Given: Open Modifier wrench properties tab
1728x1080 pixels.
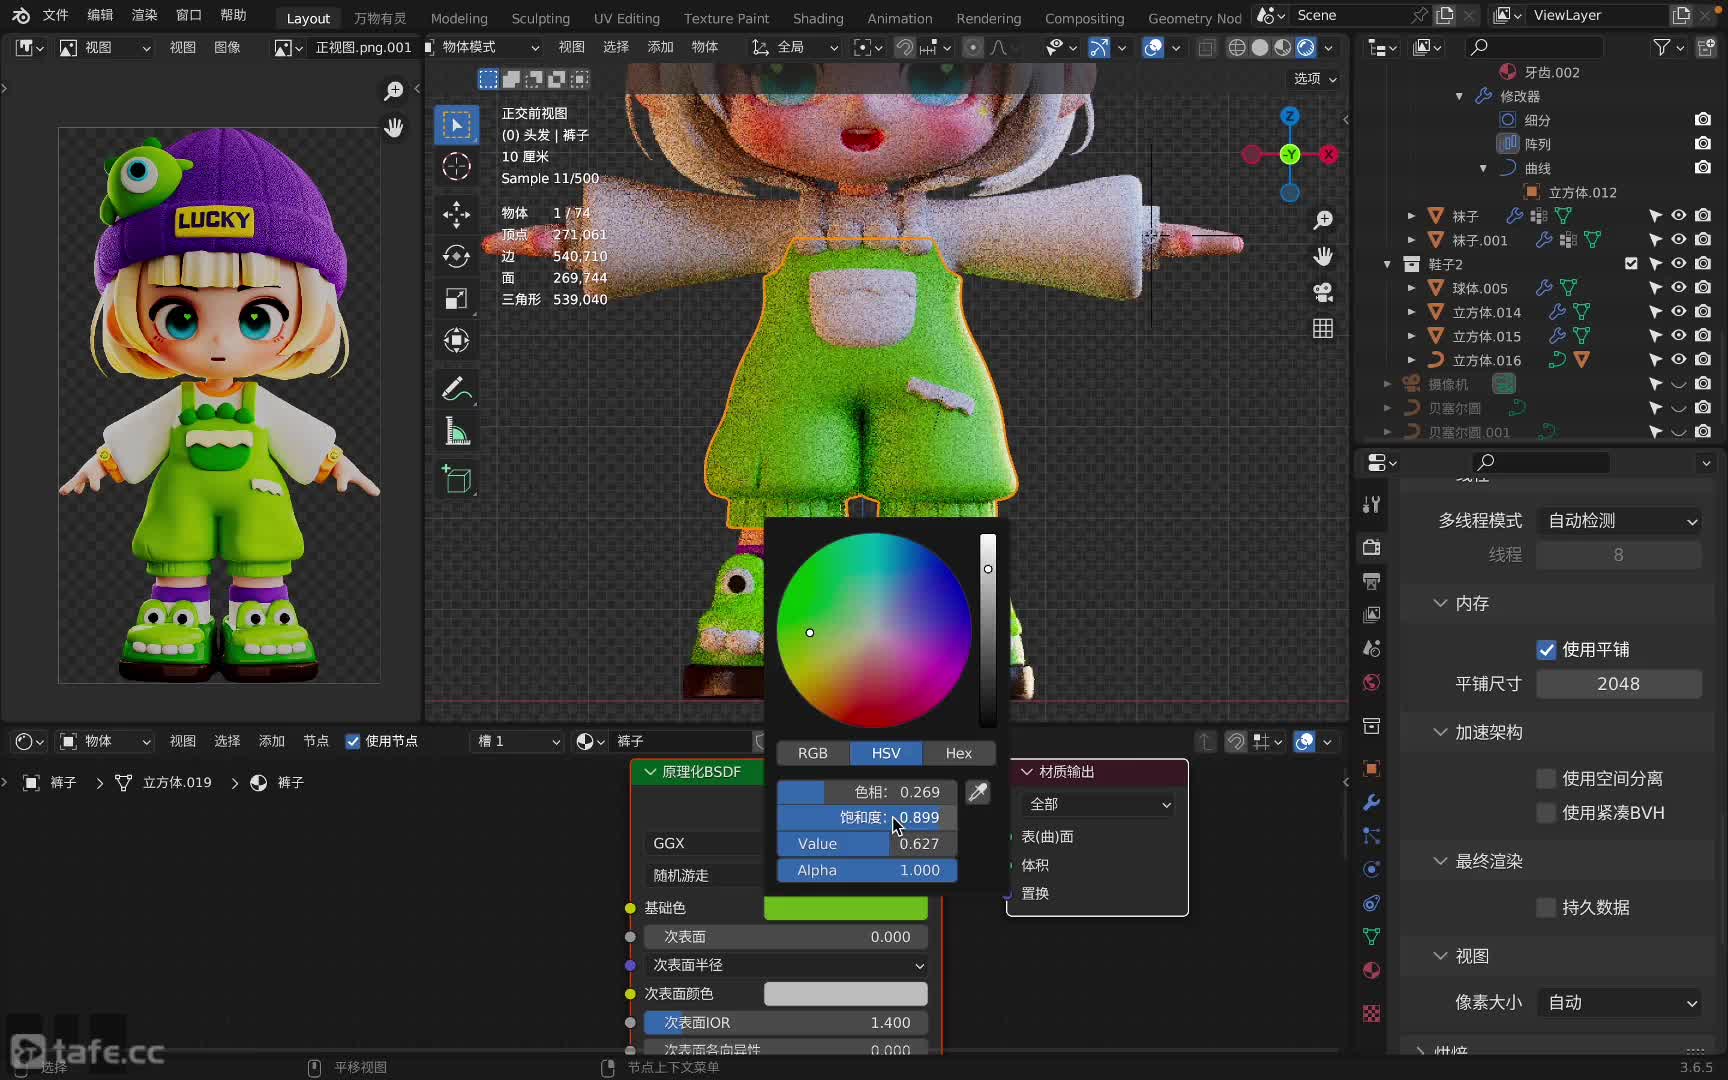Looking at the screenshot, I should pyautogui.click(x=1372, y=802).
